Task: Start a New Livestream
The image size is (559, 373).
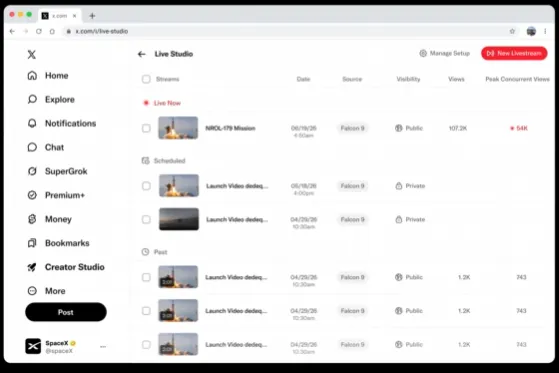Action: (514, 53)
